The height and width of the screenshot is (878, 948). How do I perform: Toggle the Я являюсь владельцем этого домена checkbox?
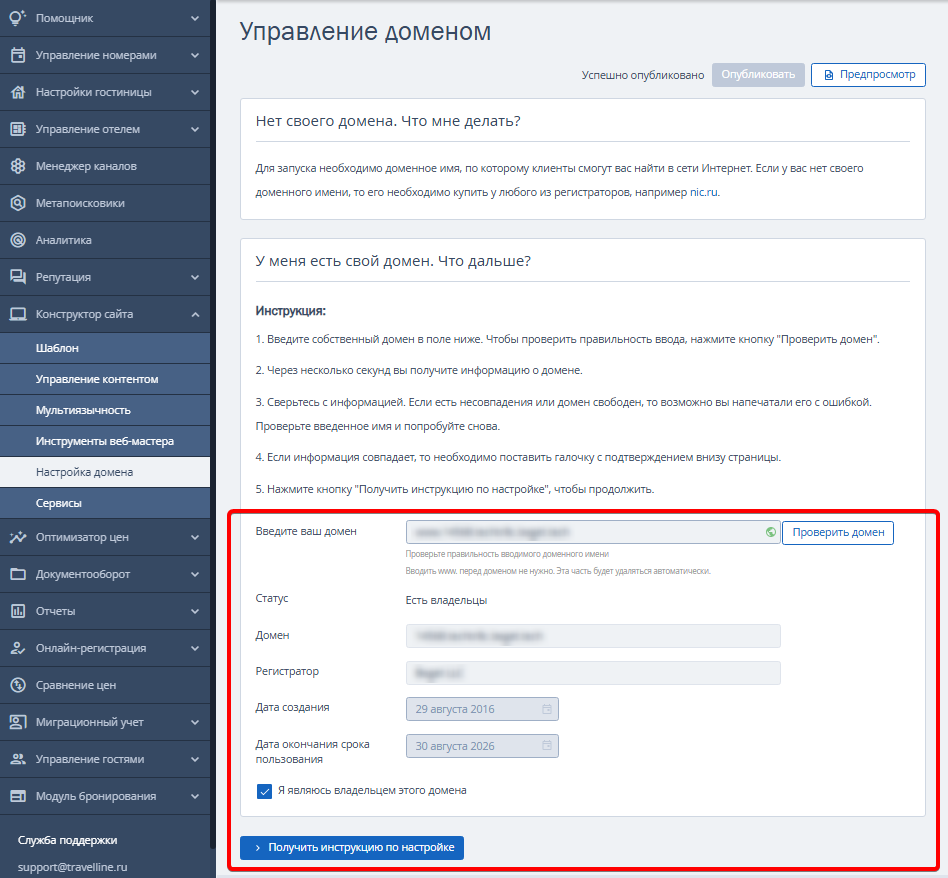[264, 791]
